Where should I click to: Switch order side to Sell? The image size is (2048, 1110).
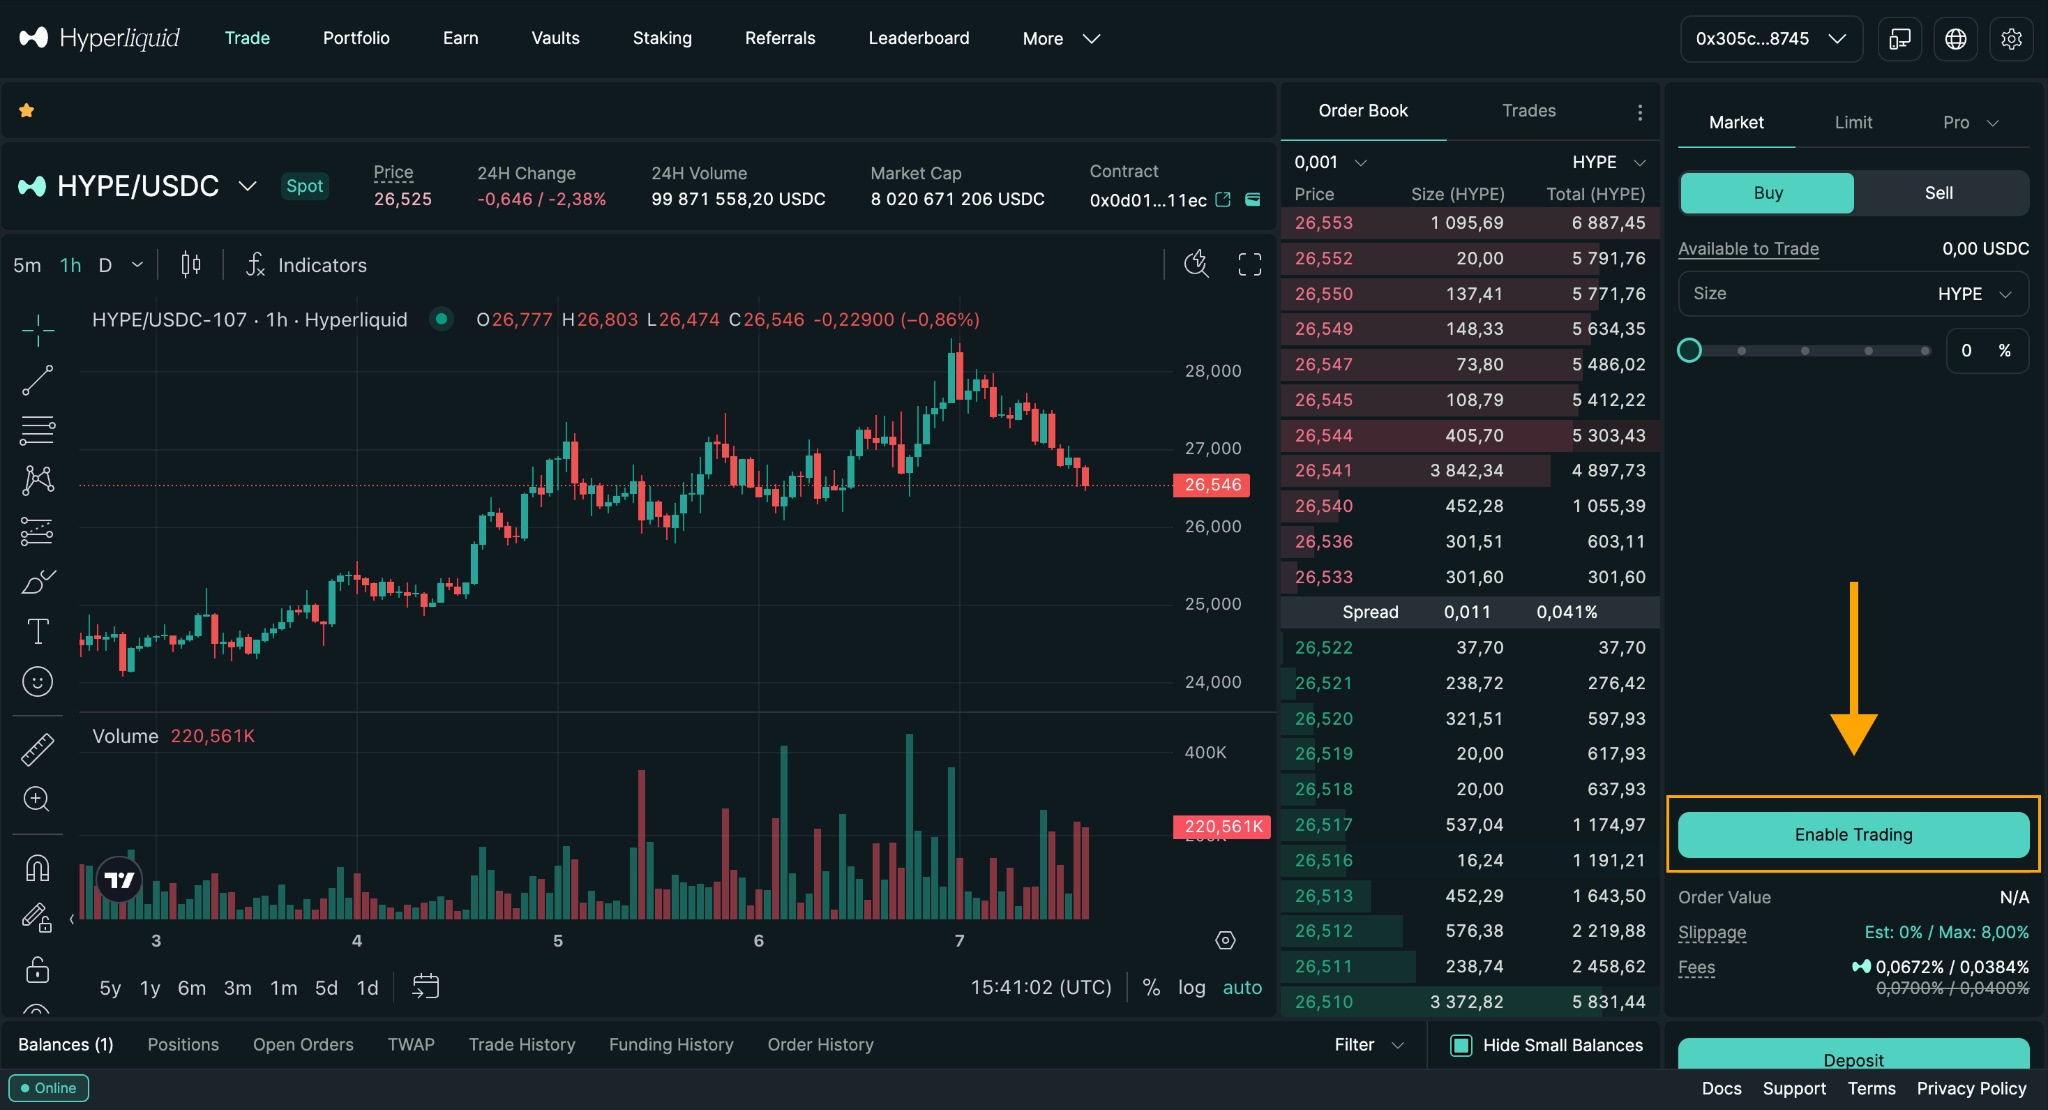point(1940,193)
